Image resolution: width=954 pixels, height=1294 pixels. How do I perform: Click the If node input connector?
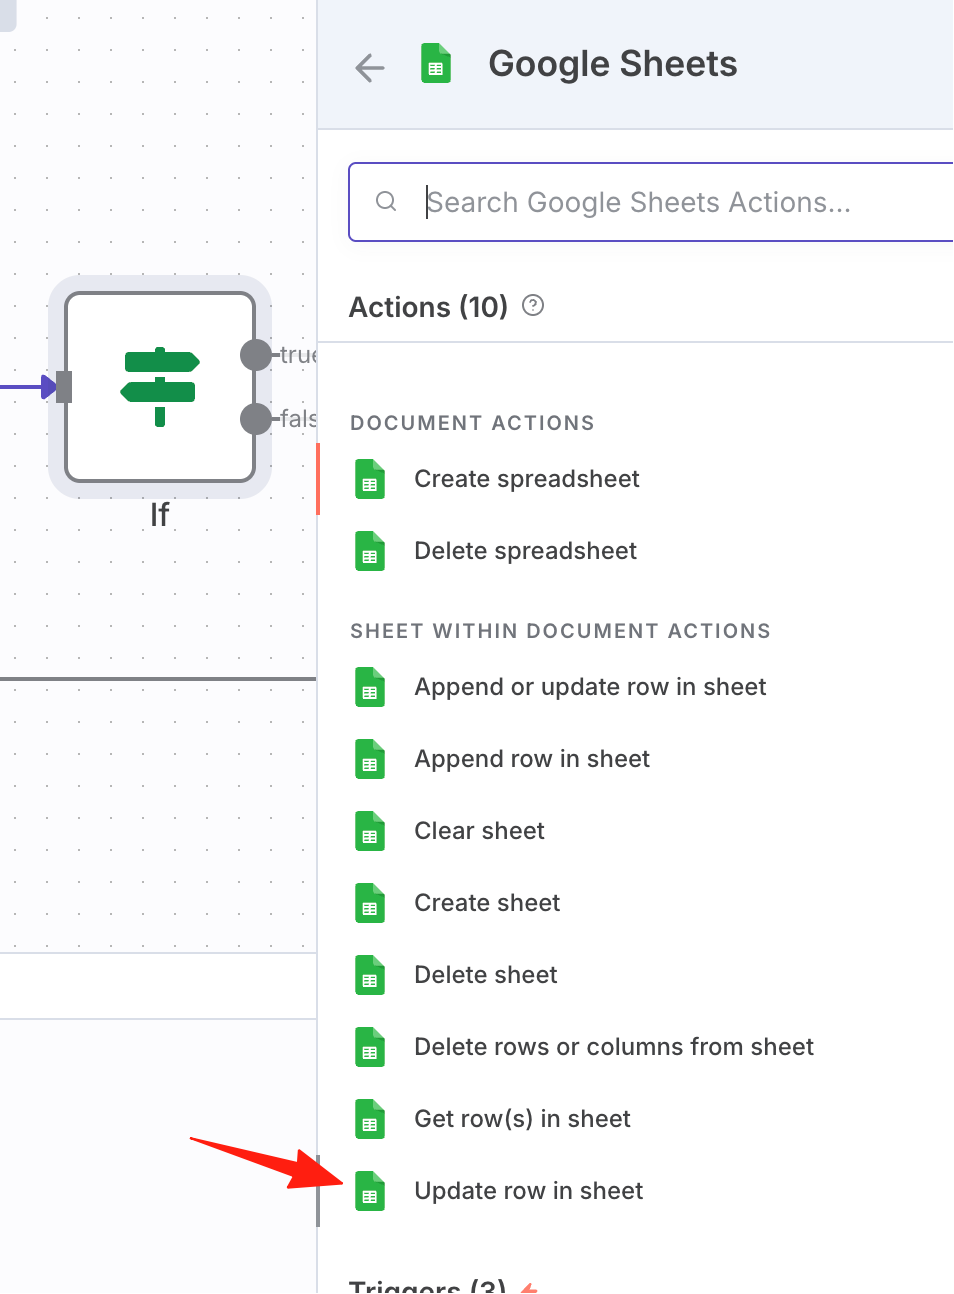click(x=64, y=387)
